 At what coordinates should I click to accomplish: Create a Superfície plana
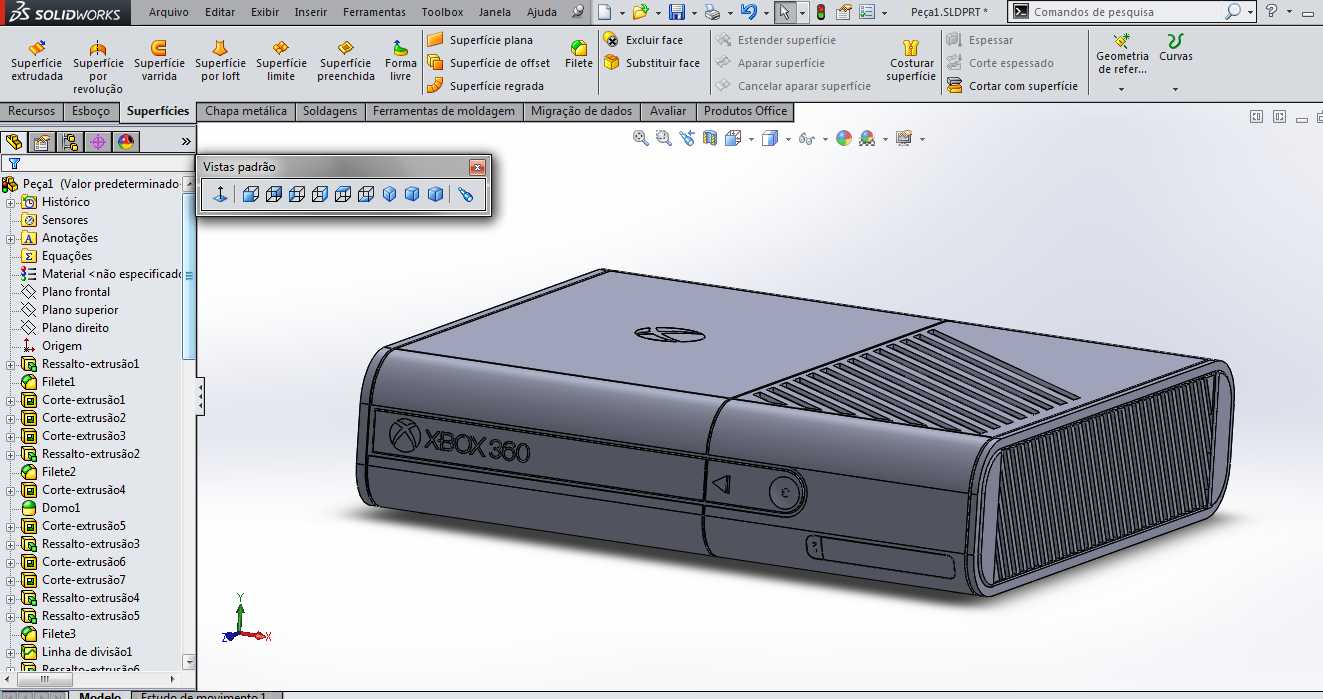pos(480,40)
